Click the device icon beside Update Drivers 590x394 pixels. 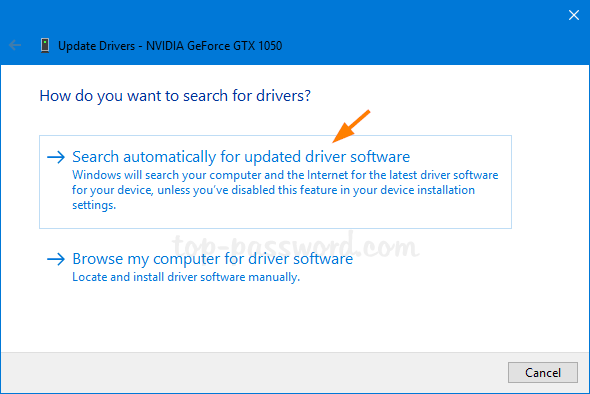45,46
